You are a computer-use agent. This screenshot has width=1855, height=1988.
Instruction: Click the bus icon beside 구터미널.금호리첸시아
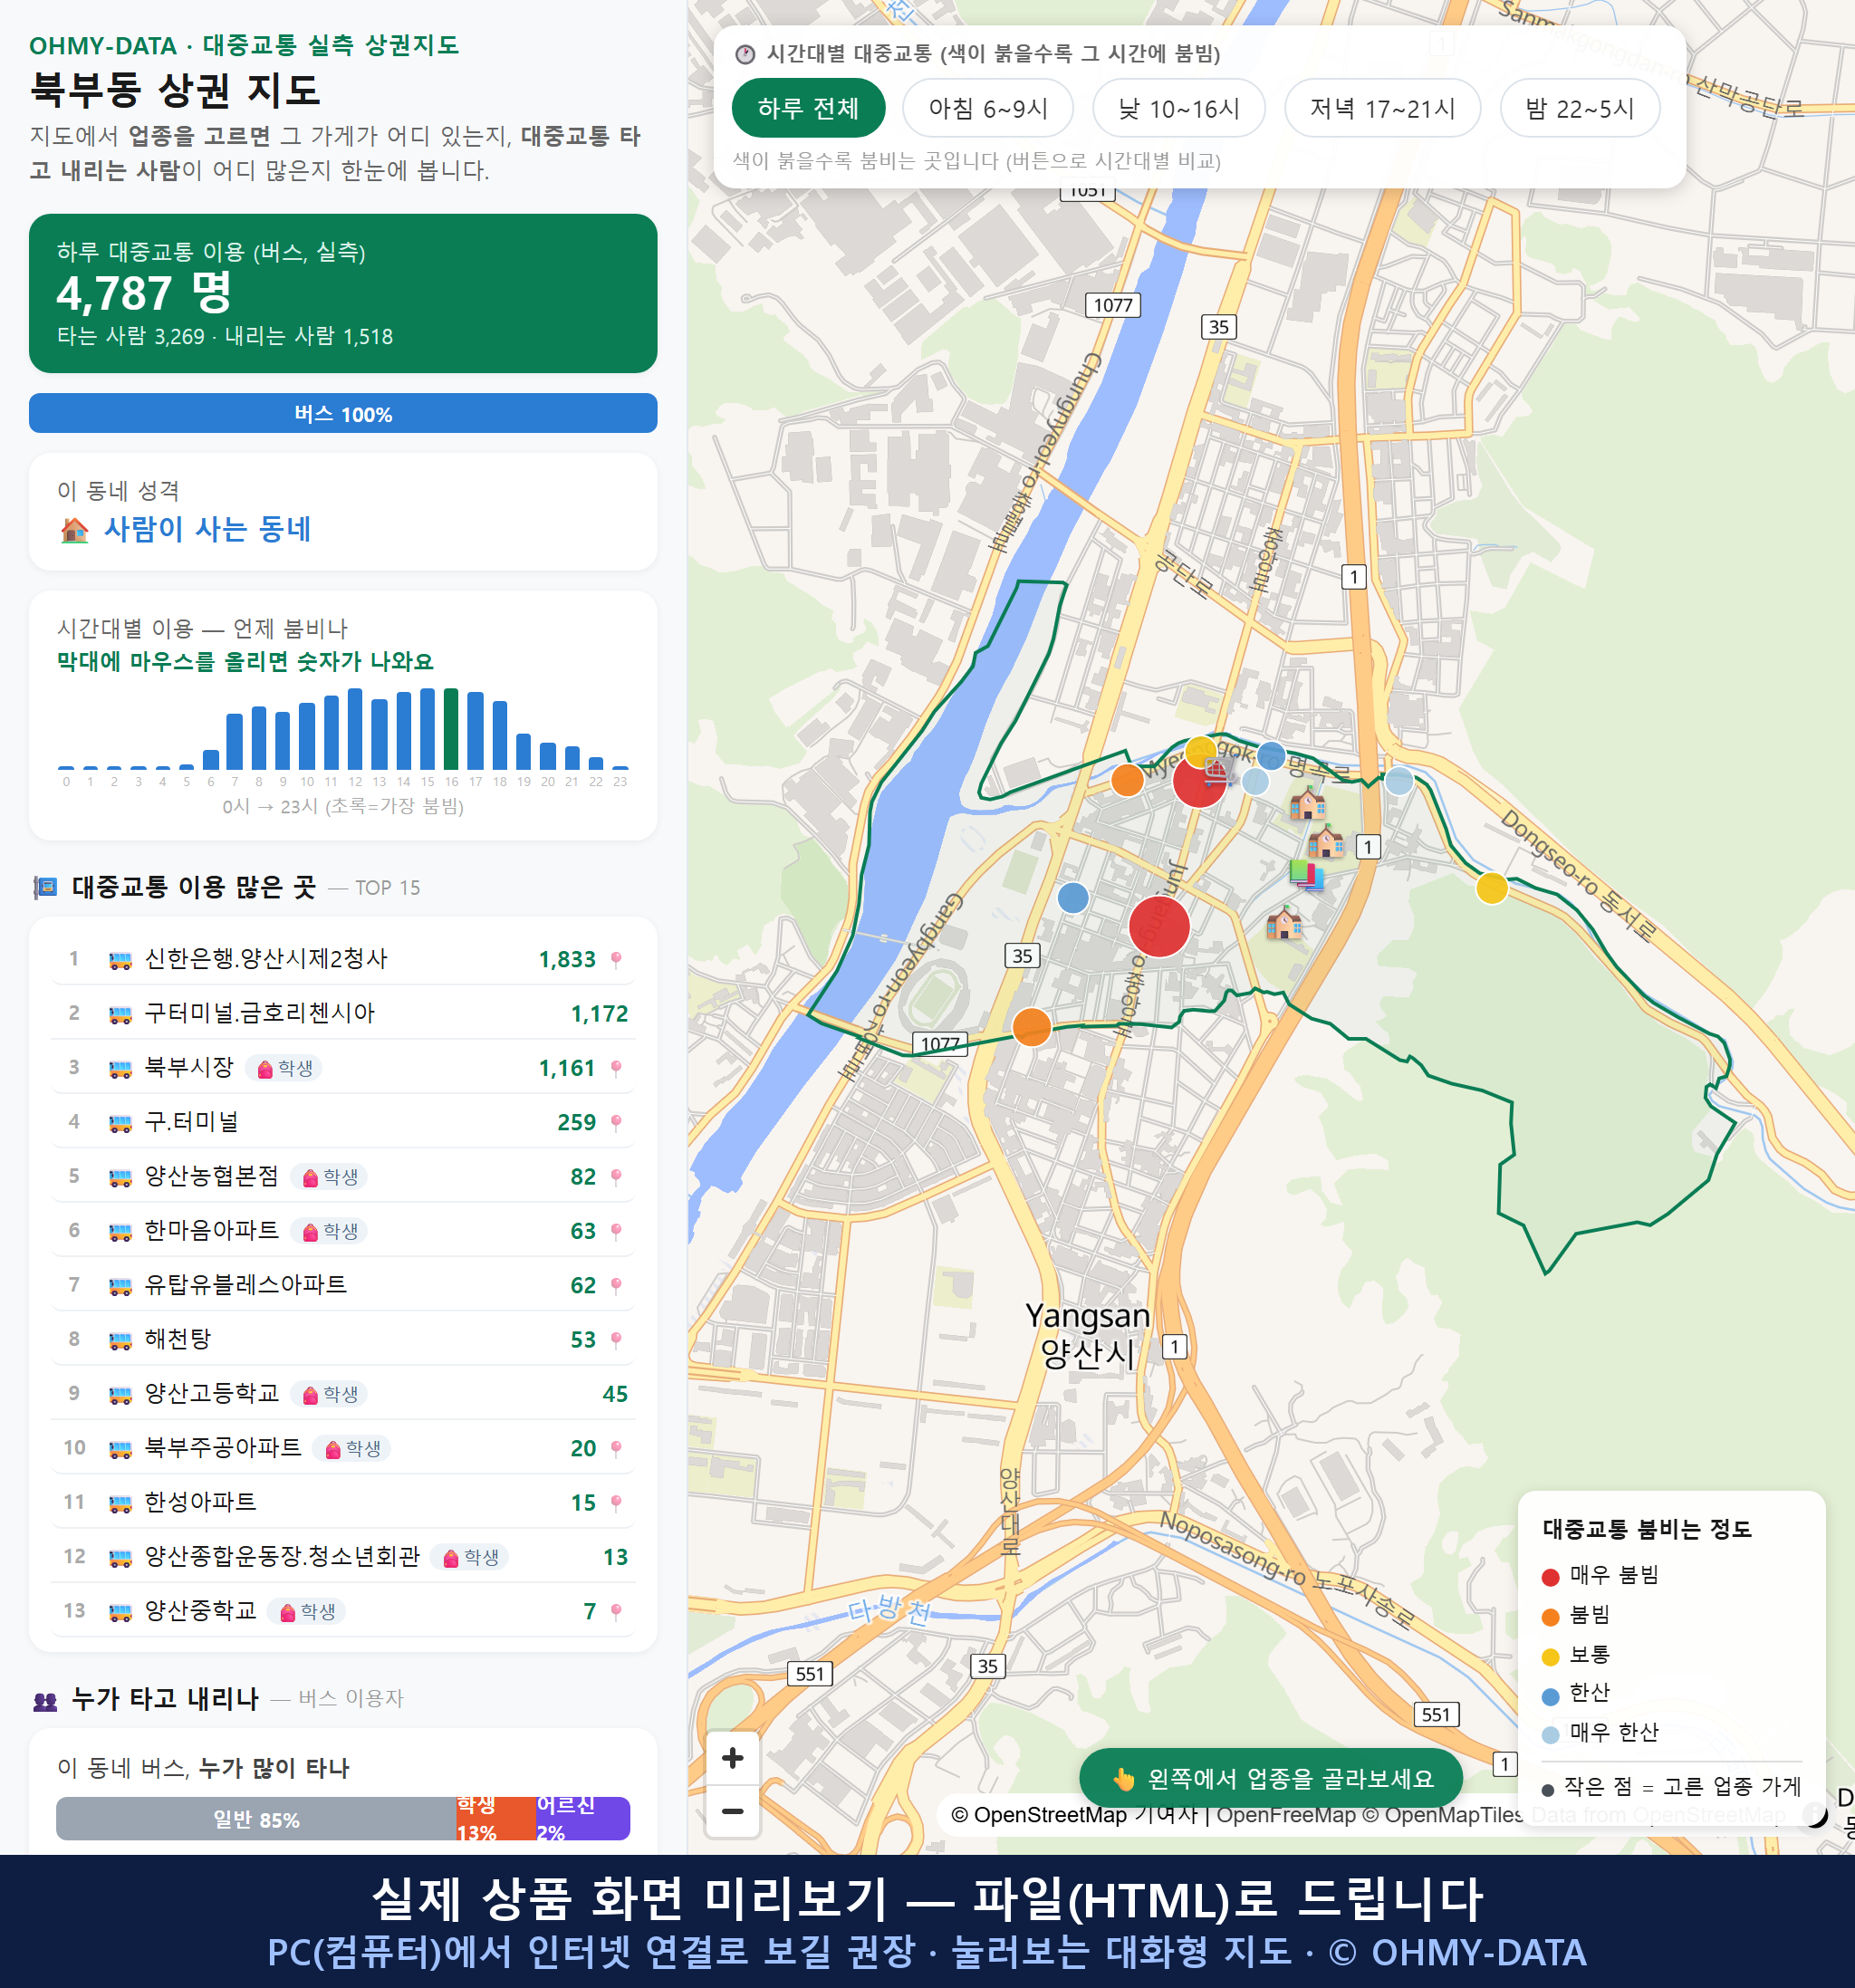120,1014
